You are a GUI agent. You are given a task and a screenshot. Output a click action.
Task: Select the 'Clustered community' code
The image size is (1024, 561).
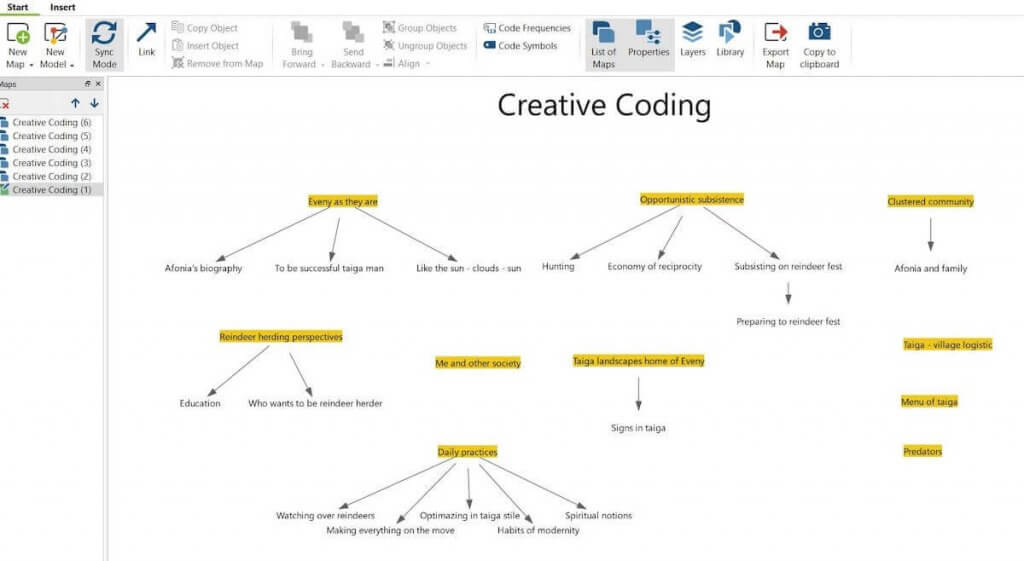[x=931, y=201]
